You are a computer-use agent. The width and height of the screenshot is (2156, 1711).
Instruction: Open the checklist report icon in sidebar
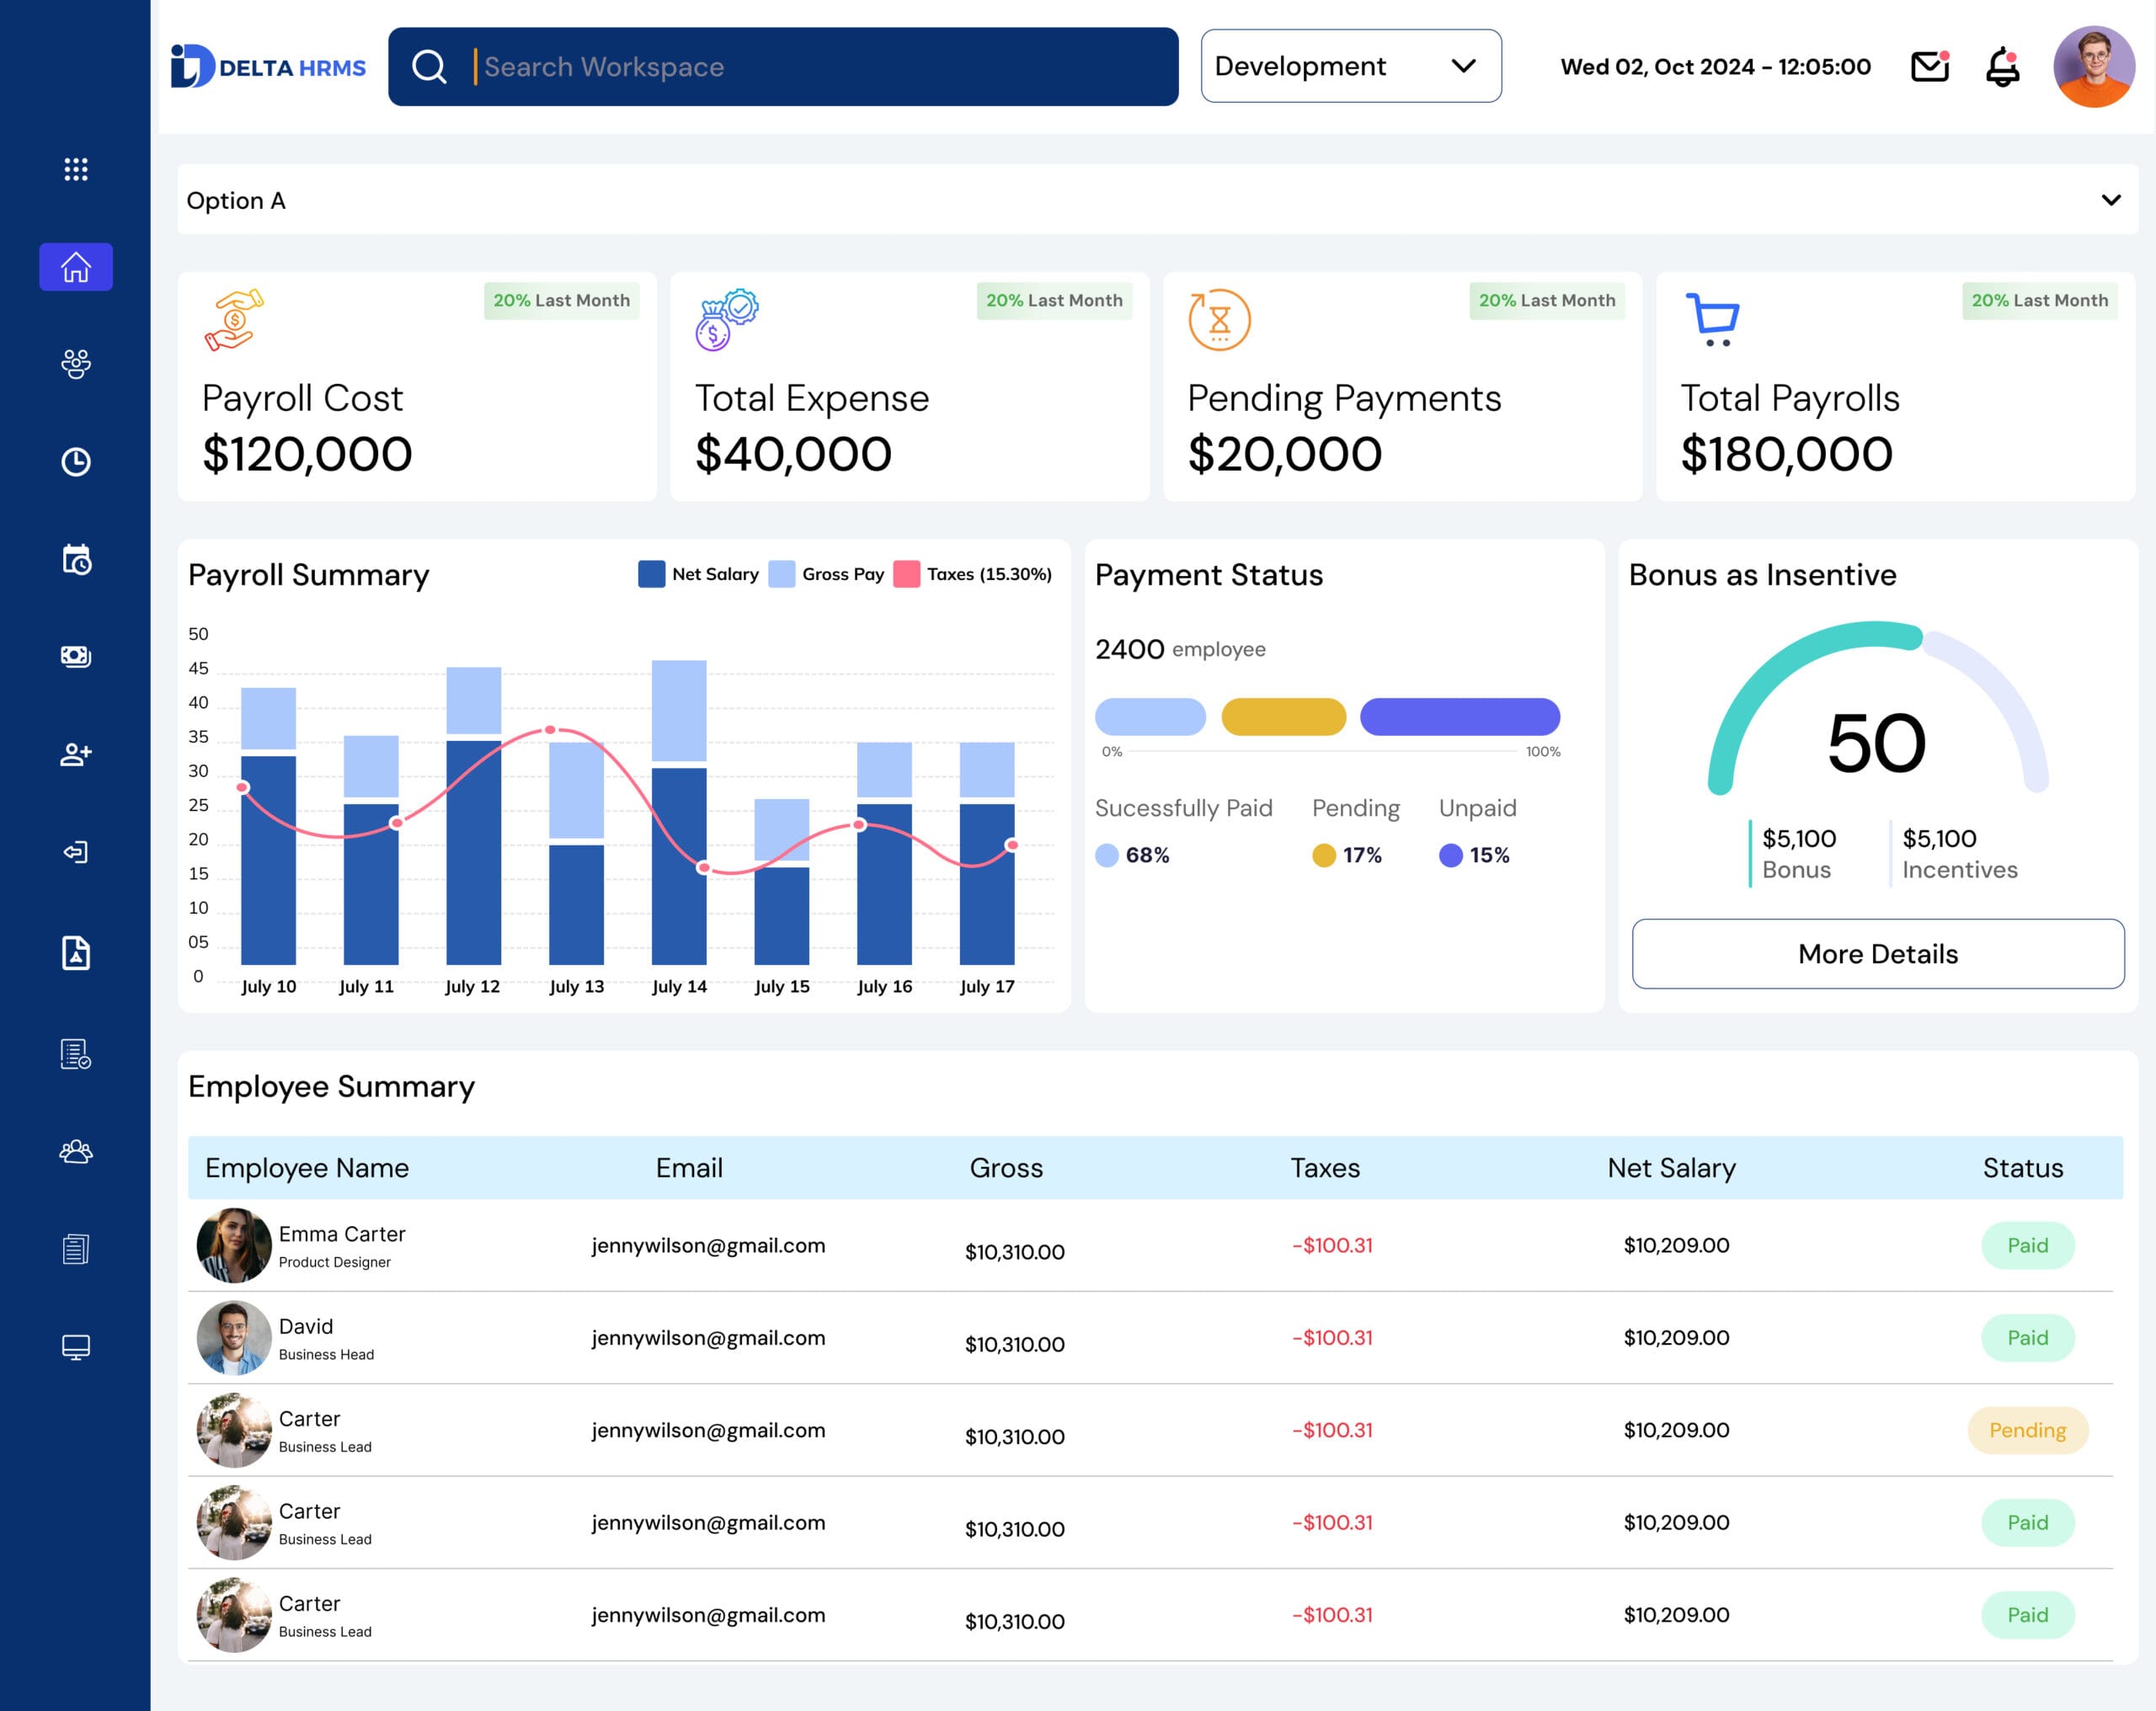[x=76, y=1053]
